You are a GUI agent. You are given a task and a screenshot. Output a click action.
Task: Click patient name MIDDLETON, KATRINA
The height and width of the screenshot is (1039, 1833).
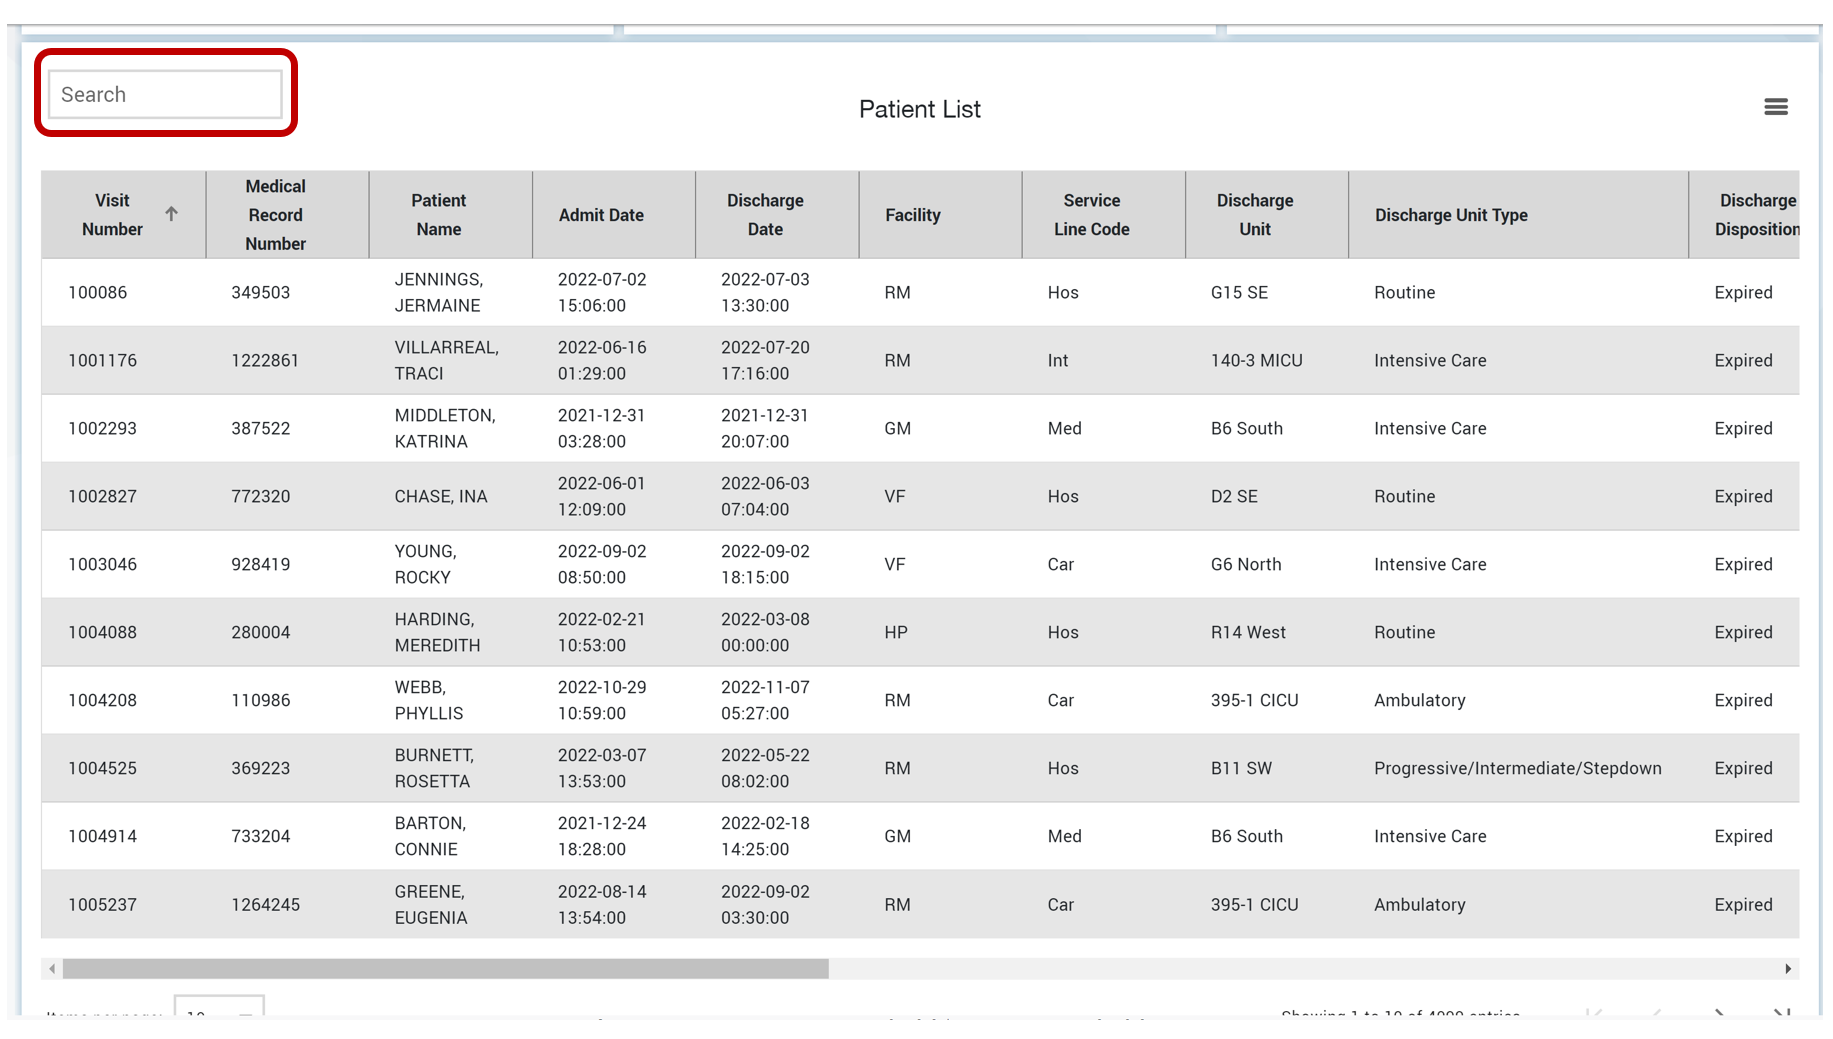pyautogui.click(x=445, y=429)
